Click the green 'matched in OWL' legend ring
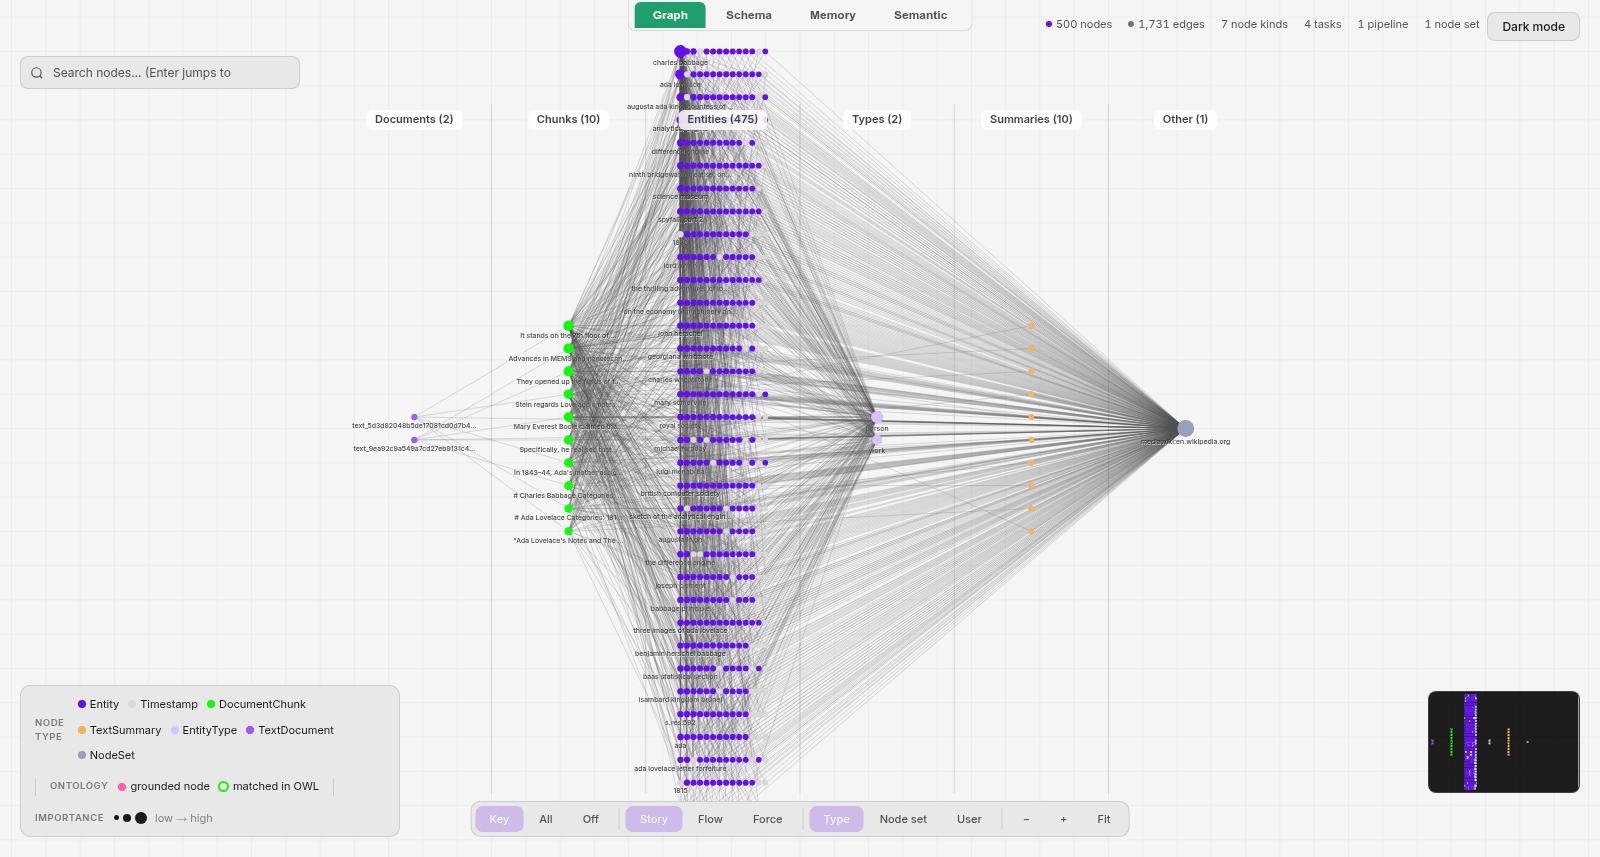 pyautogui.click(x=224, y=787)
